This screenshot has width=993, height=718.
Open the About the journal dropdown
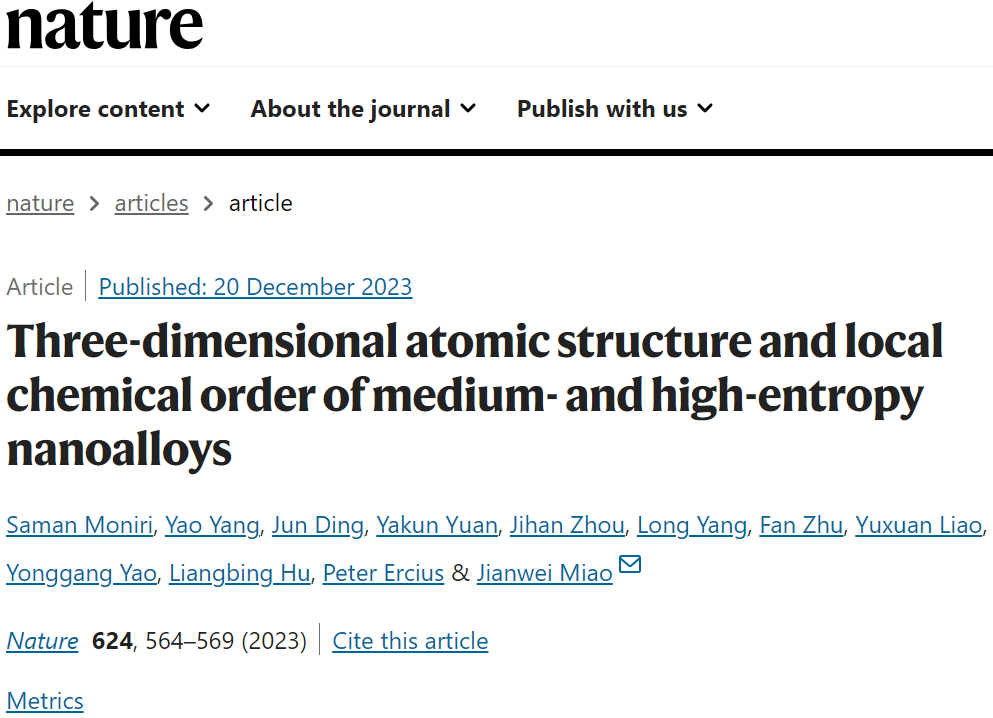click(x=364, y=109)
